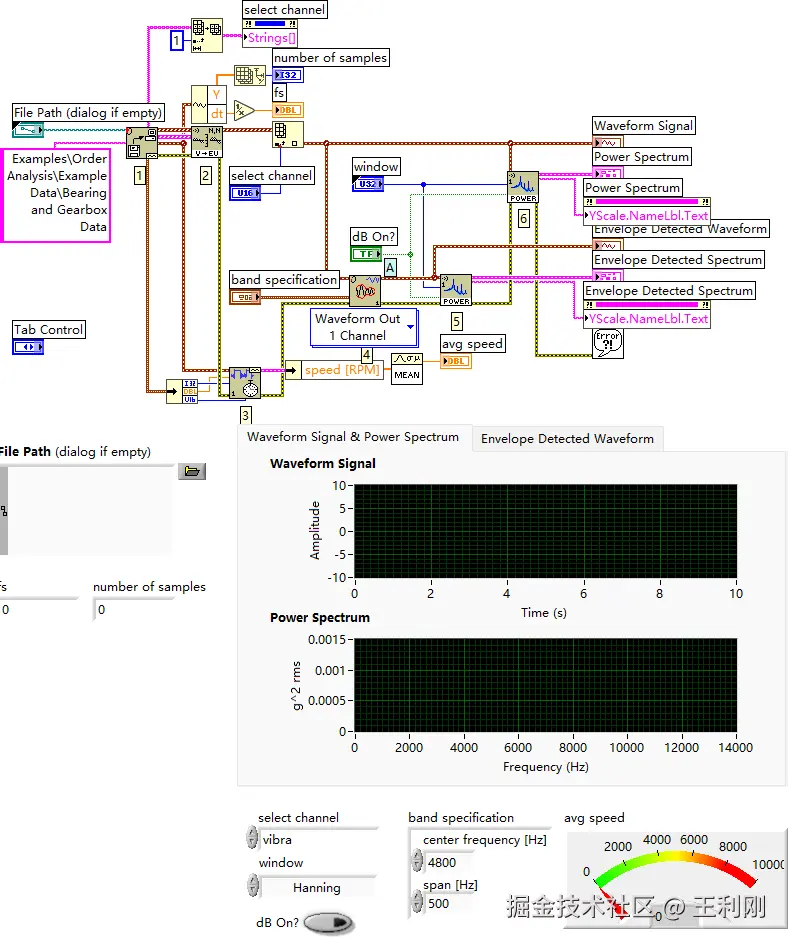Click the Power Spectrum graph plot area
Viewport: 792px width, 946px height.
point(545,685)
